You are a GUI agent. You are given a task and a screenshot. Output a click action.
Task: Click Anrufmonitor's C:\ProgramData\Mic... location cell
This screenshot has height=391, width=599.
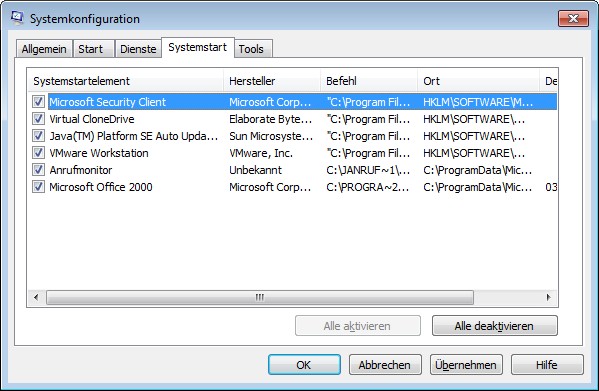point(478,170)
